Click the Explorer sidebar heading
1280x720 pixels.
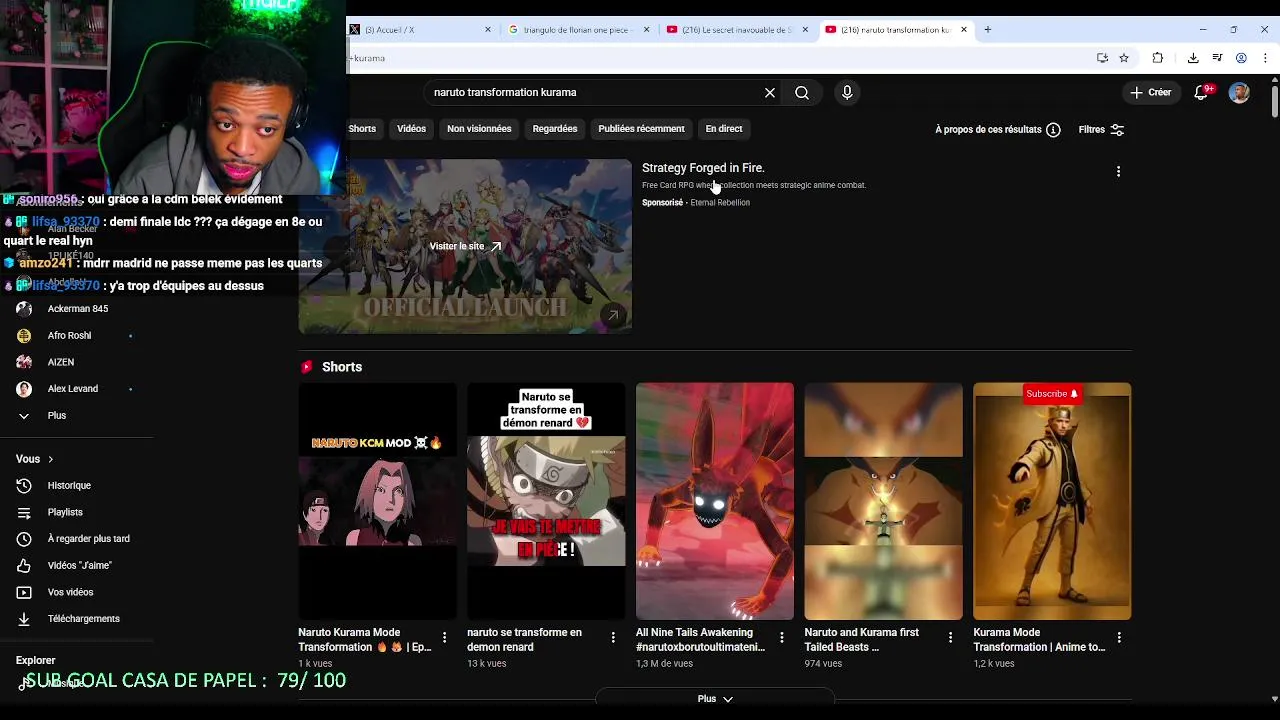[x=36, y=660]
